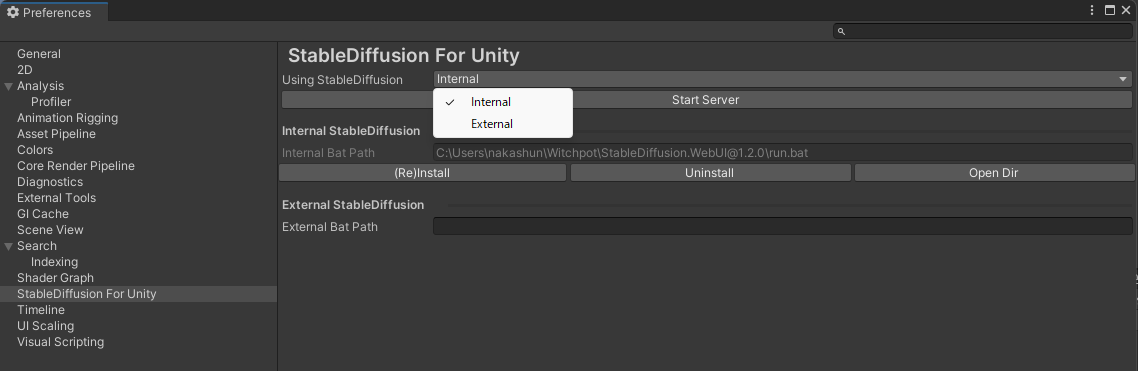Close the Preferences window
This screenshot has height=371, width=1138.
tap(1126, 10)
